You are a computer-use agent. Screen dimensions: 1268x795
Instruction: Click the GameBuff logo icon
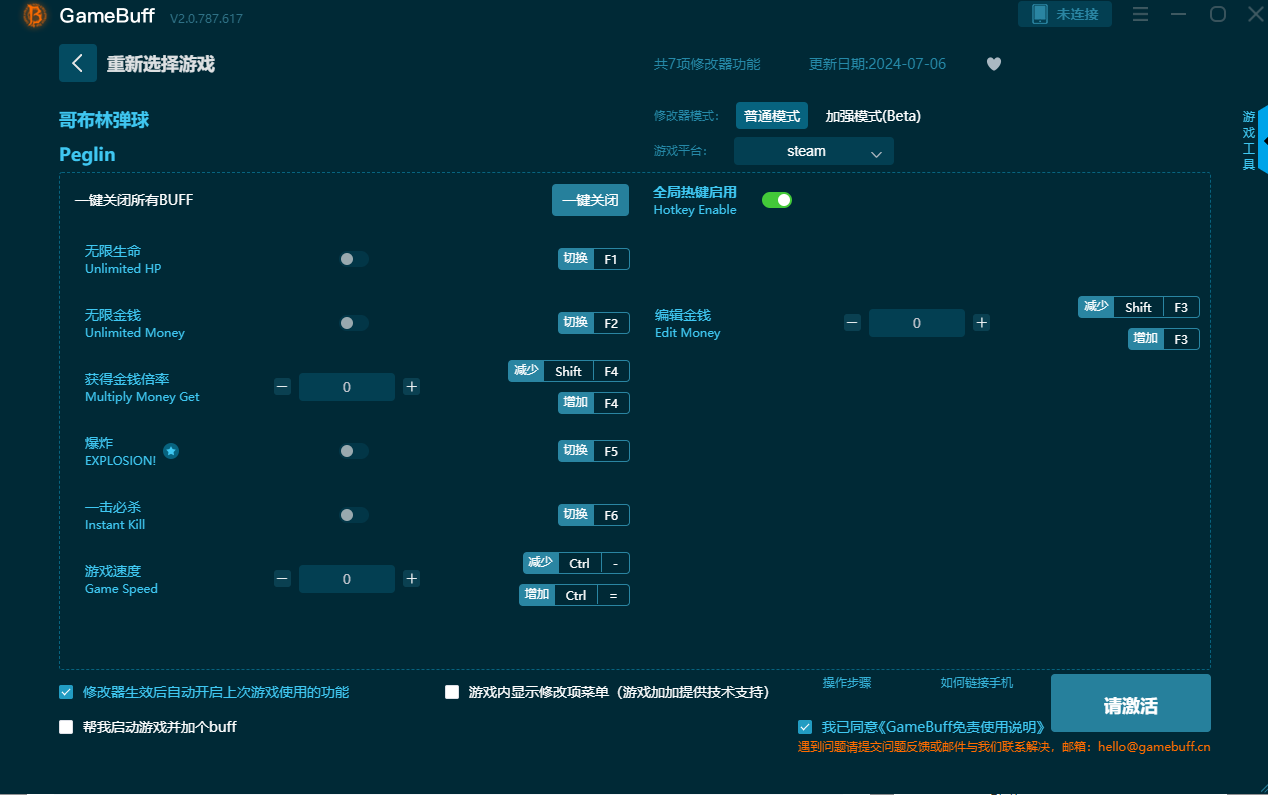(x=35, y=15)
